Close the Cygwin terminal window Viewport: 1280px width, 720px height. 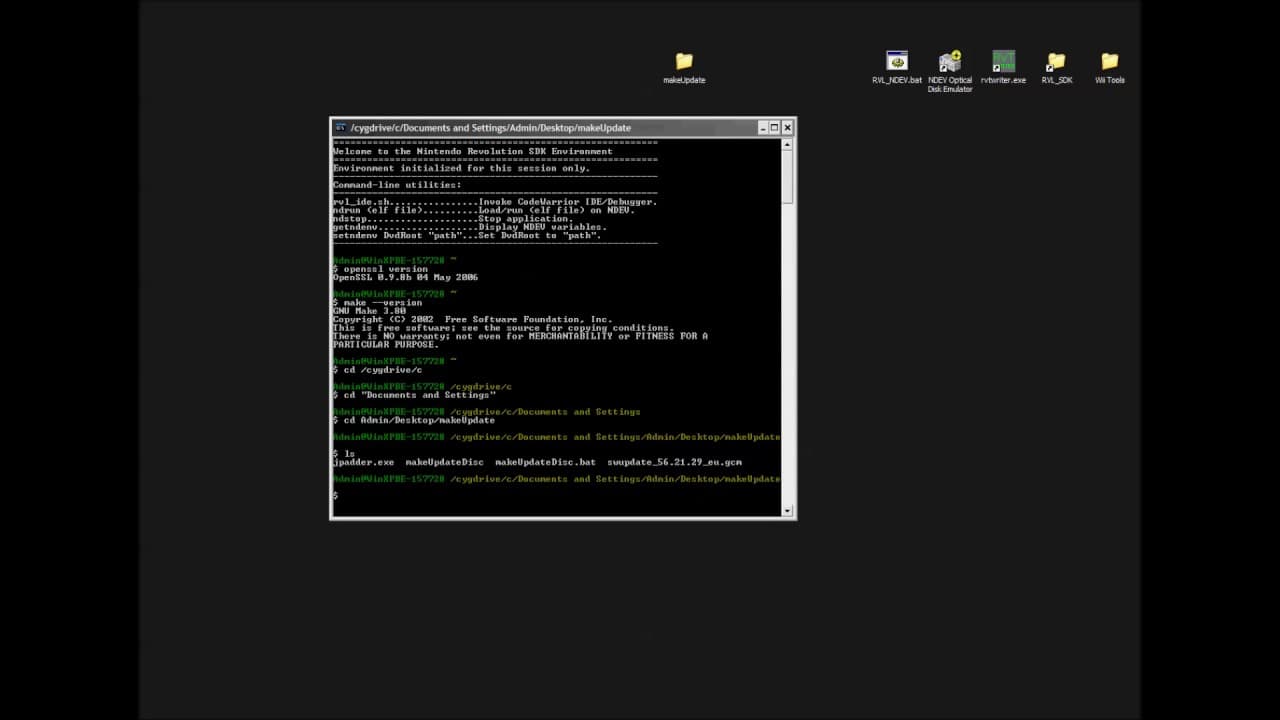point(787,128)
